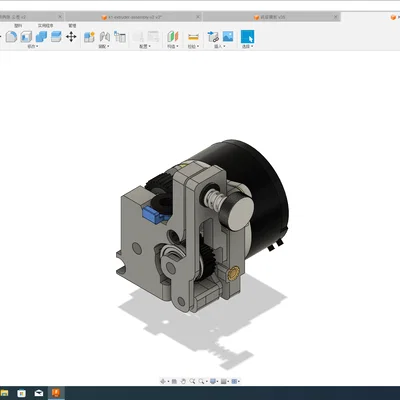Open the 管理 (Manage) ribbon tab
This screenshot has height=400, width=400.
[x=72, y=26]
